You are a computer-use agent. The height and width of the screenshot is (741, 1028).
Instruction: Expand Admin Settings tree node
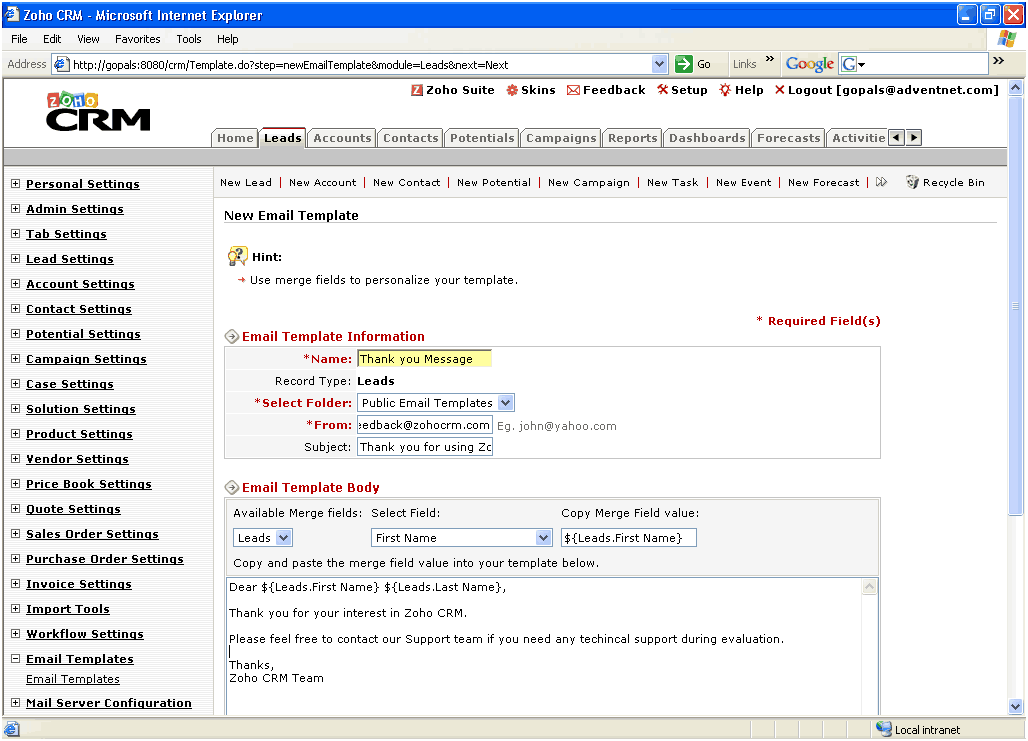click(16, 209)
